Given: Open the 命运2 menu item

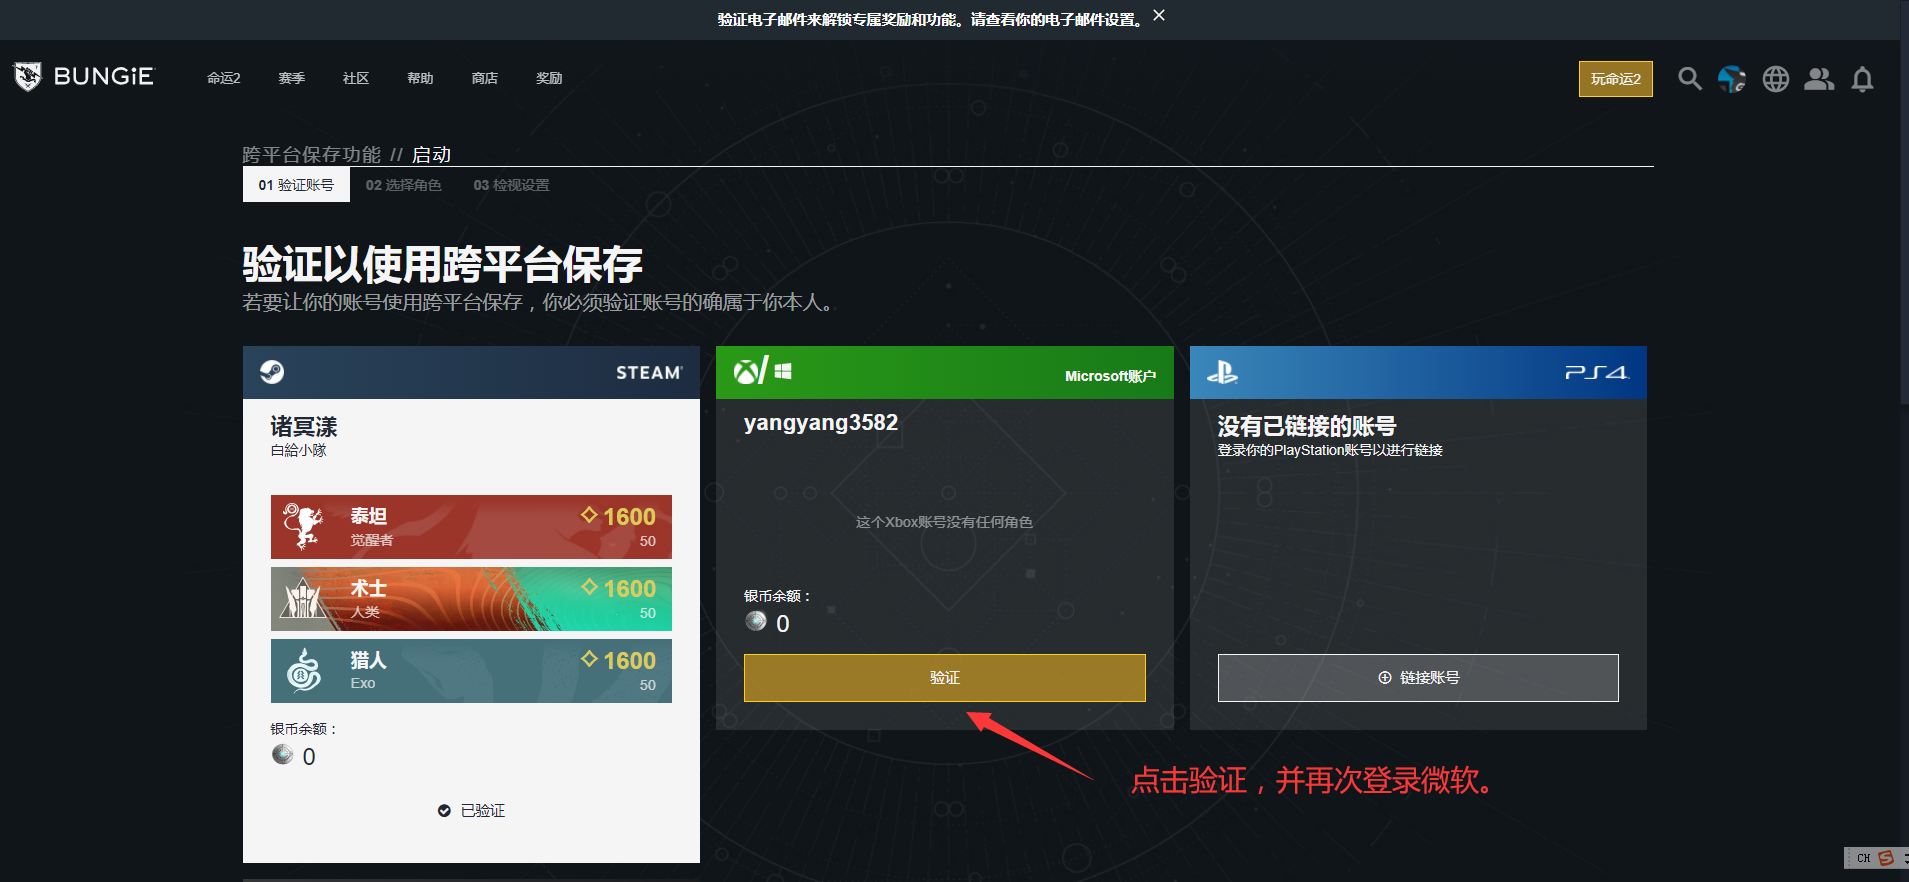Looking at the screenshot, I should point(223,78).
